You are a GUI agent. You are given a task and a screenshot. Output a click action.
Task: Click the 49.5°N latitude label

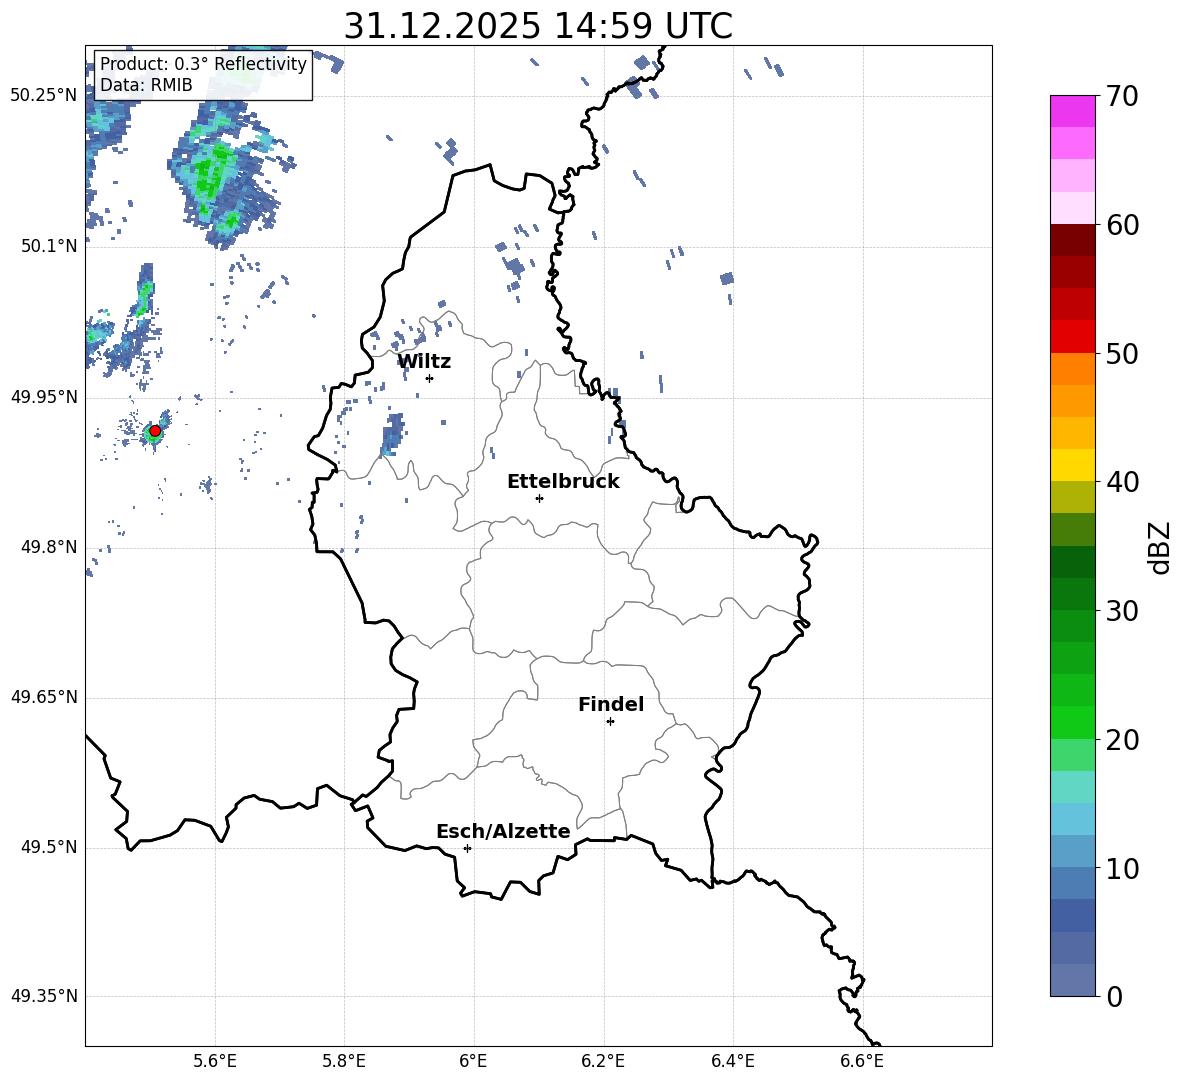(49, 847)
